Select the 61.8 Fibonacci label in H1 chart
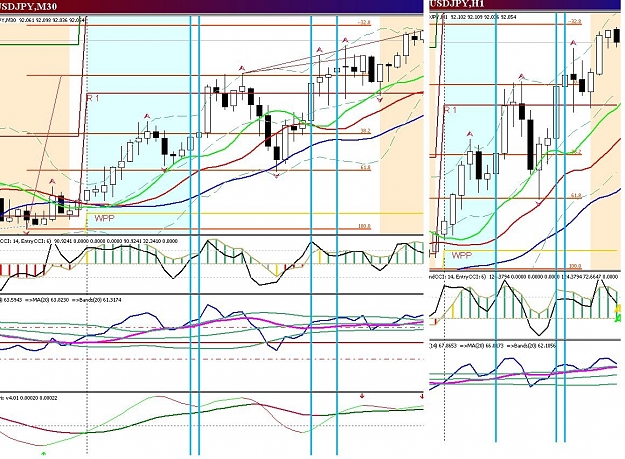The image size is (625, 459). point(576,196)
